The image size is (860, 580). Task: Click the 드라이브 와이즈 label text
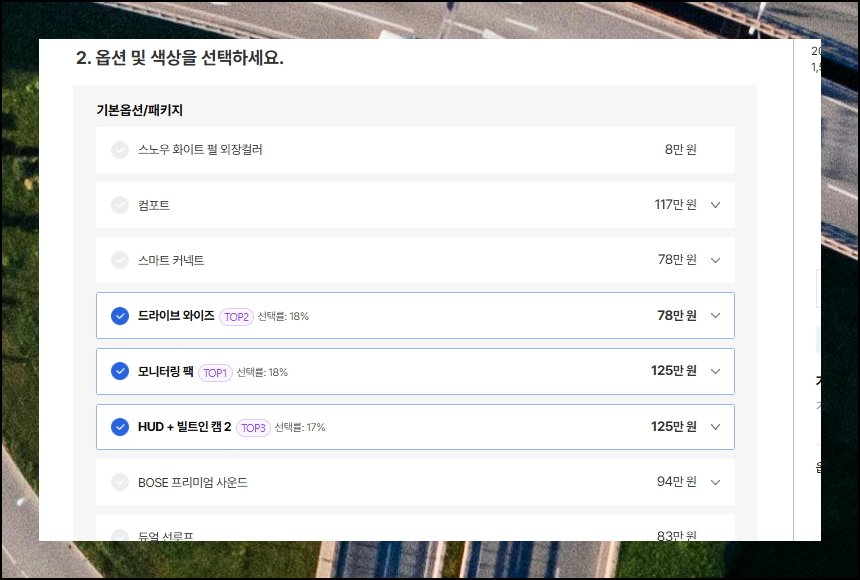tap(176, 316)
